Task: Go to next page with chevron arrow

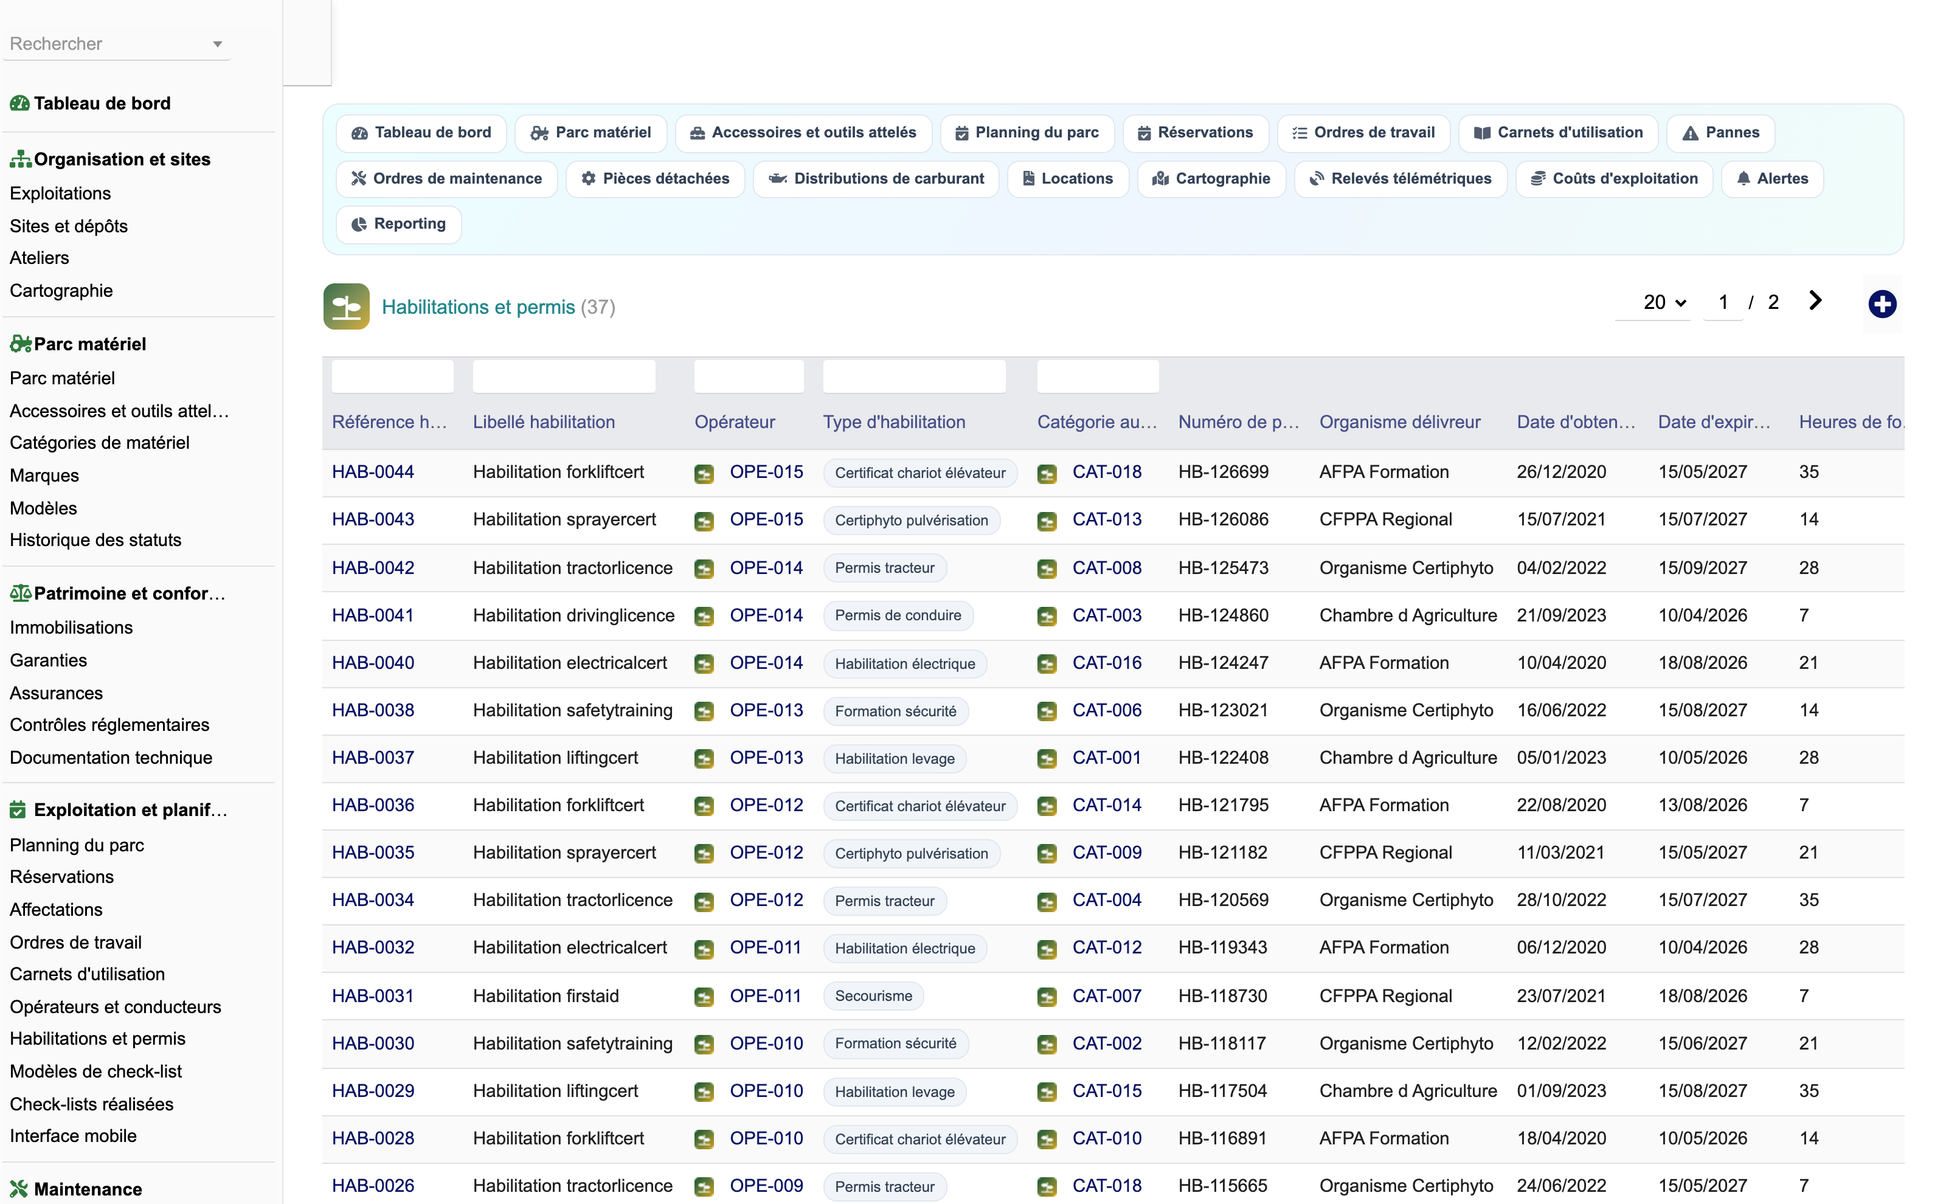Action: pyautogui.click(x=1815, y=301)
